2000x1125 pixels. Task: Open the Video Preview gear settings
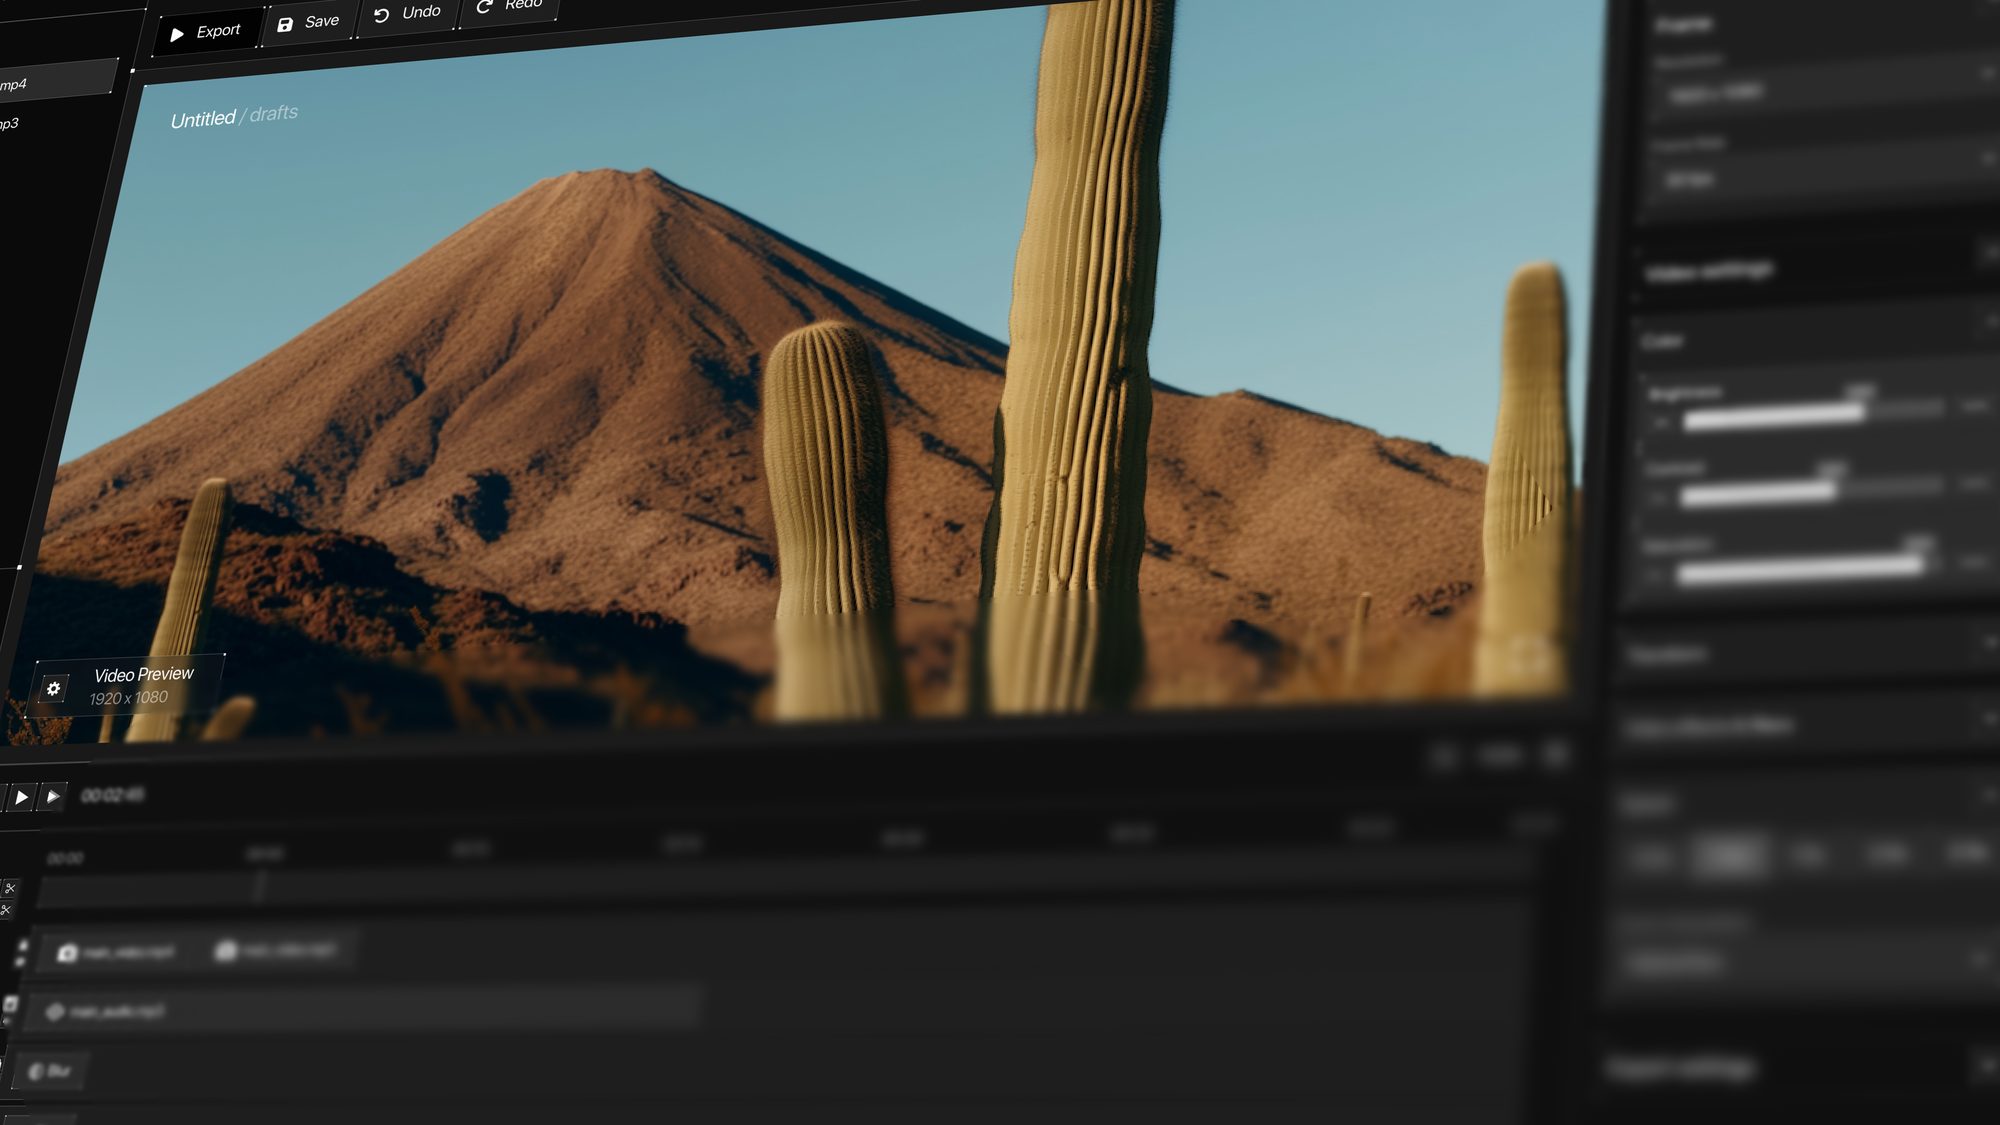pos(53,688)
